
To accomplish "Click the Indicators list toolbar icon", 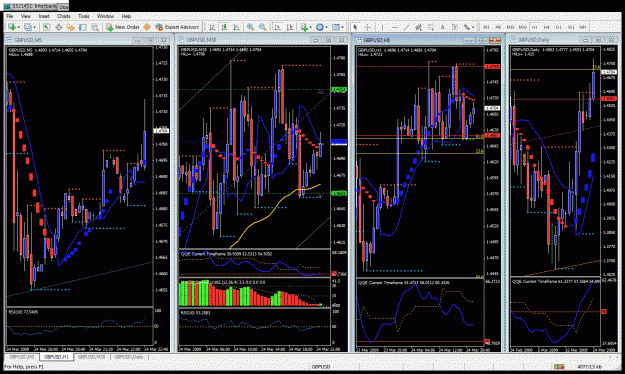I will tap(304, 27).
